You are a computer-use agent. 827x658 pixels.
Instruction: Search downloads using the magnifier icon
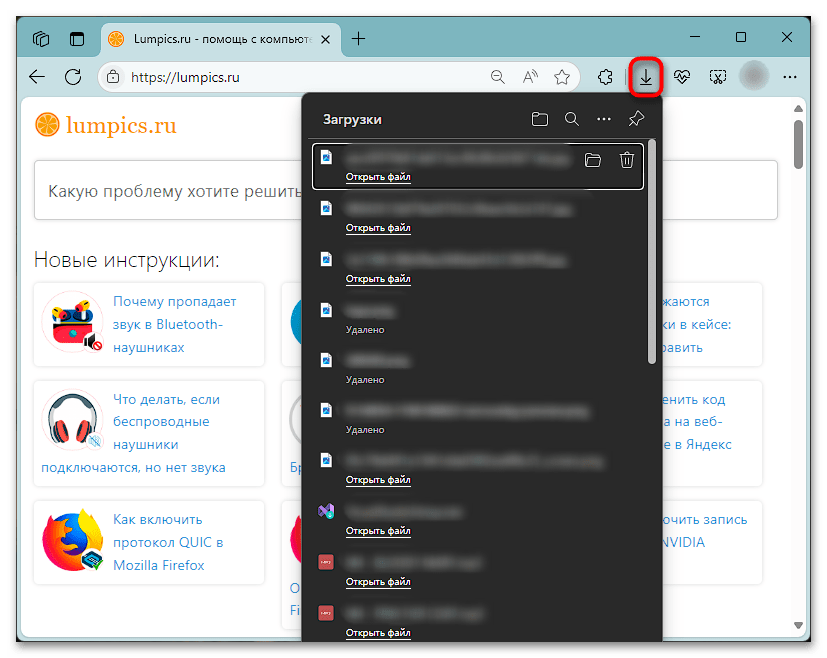click(x=572, y=119)
